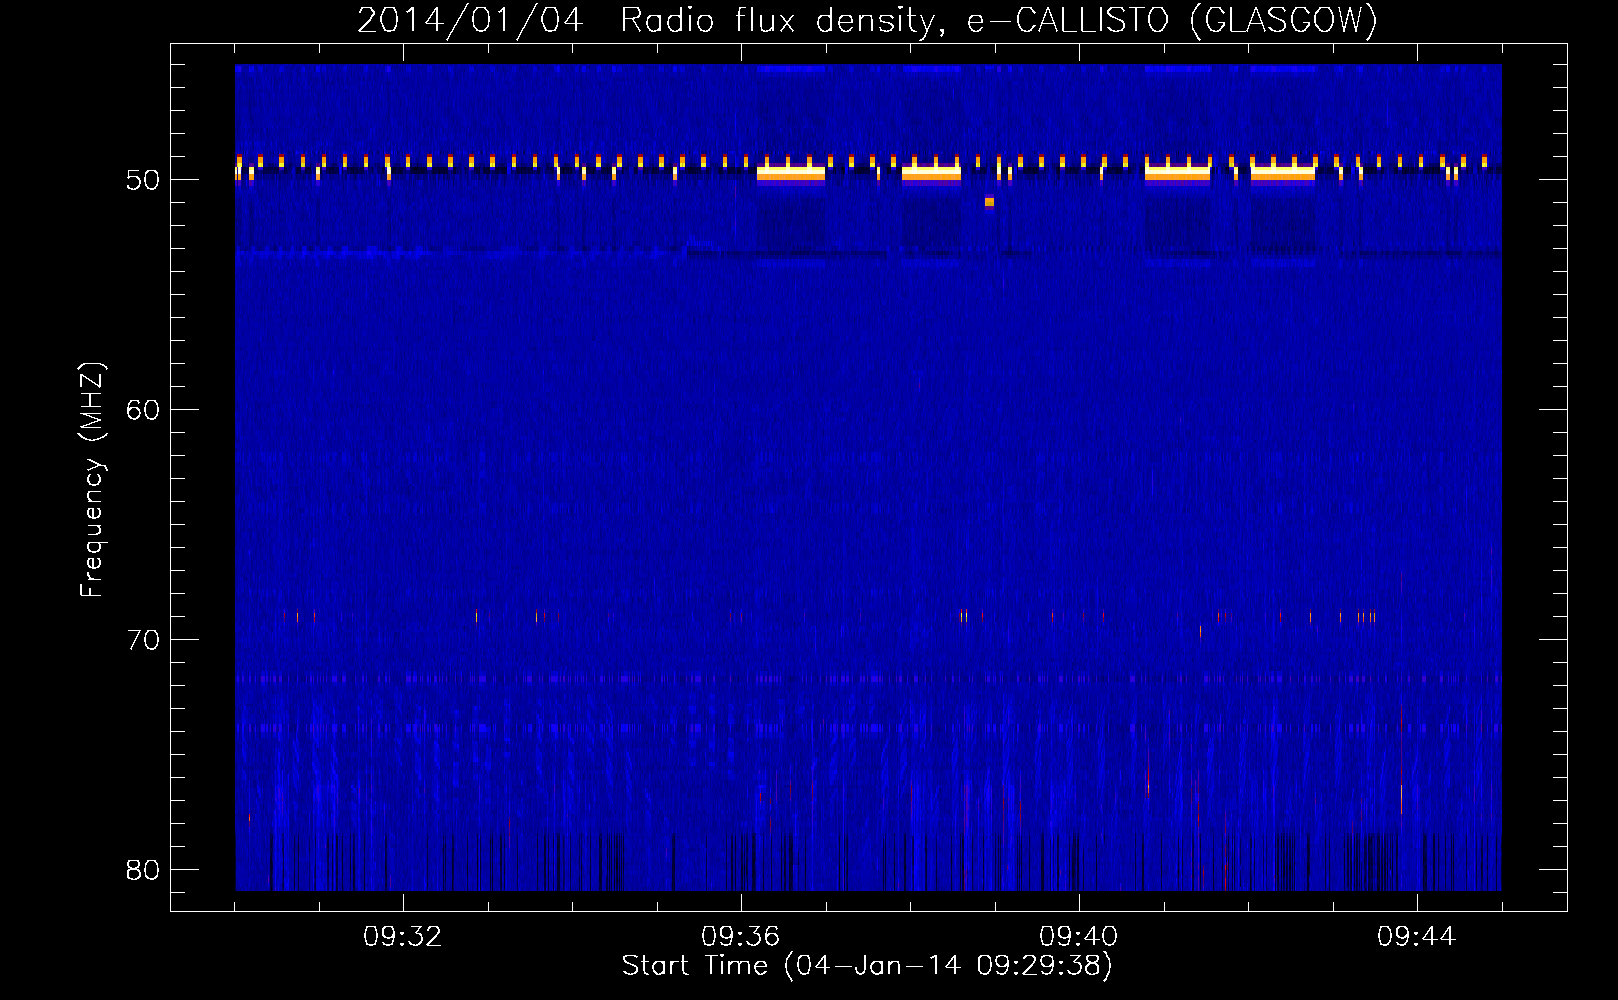
Task: Click the 09:40 time tick label
Action: (x=1079, y=937)
